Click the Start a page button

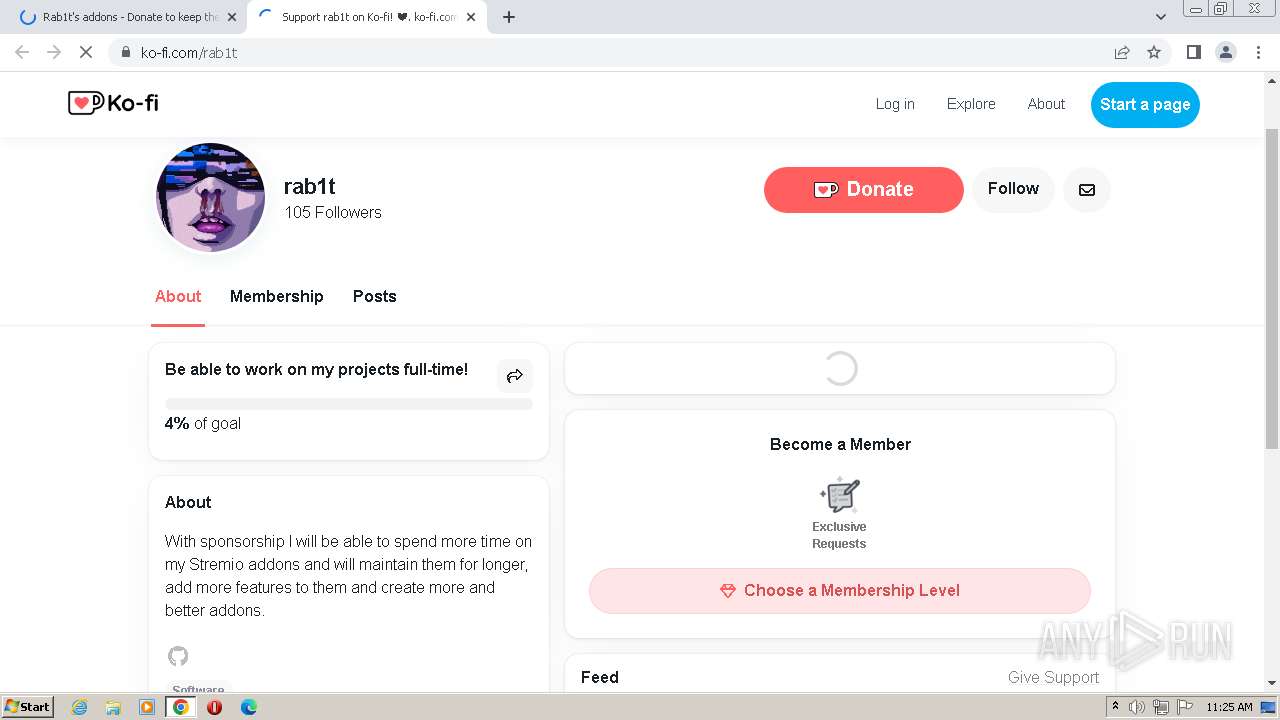pyautogui.click(x=1145, y=104)
